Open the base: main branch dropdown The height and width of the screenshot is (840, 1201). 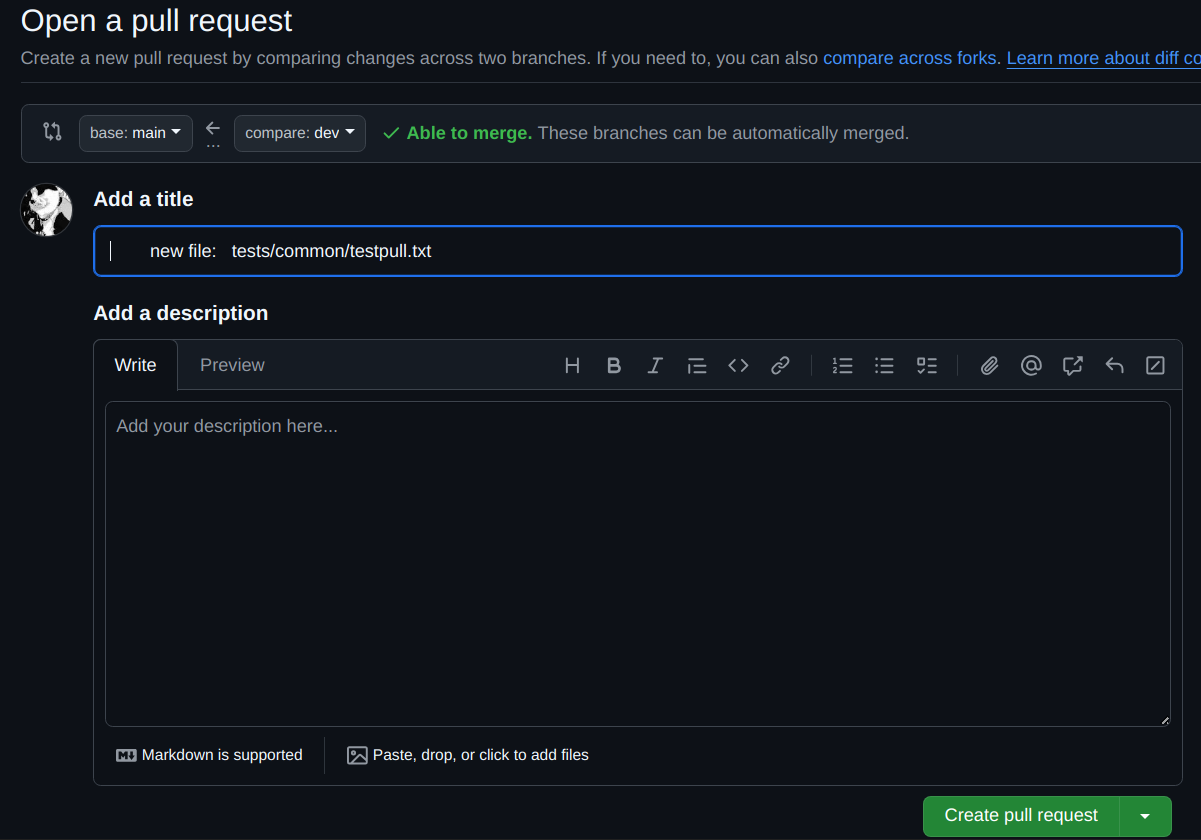point(135,132)
